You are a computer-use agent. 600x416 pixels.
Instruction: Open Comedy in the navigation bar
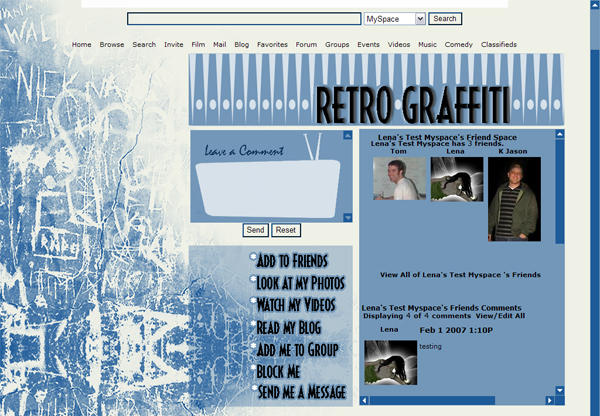point(459,44)
